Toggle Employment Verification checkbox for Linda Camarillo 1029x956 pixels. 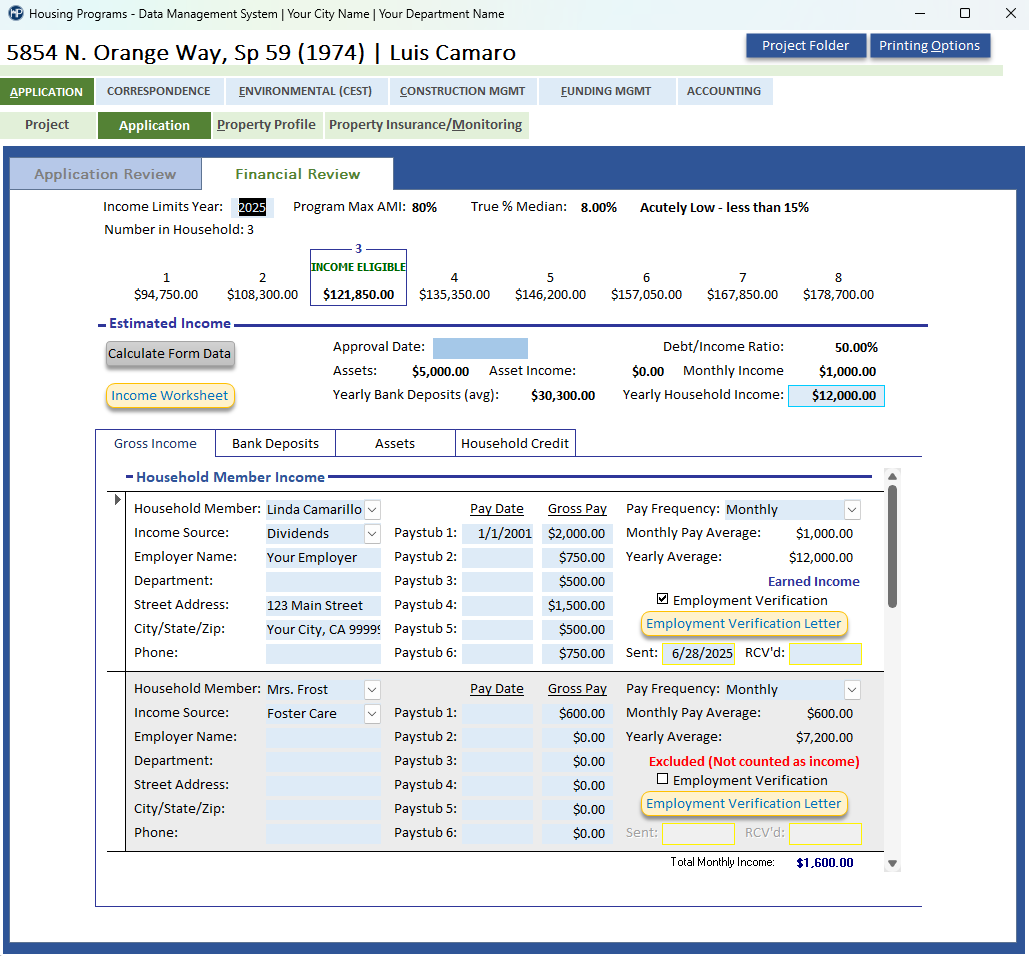pos(662,598)
